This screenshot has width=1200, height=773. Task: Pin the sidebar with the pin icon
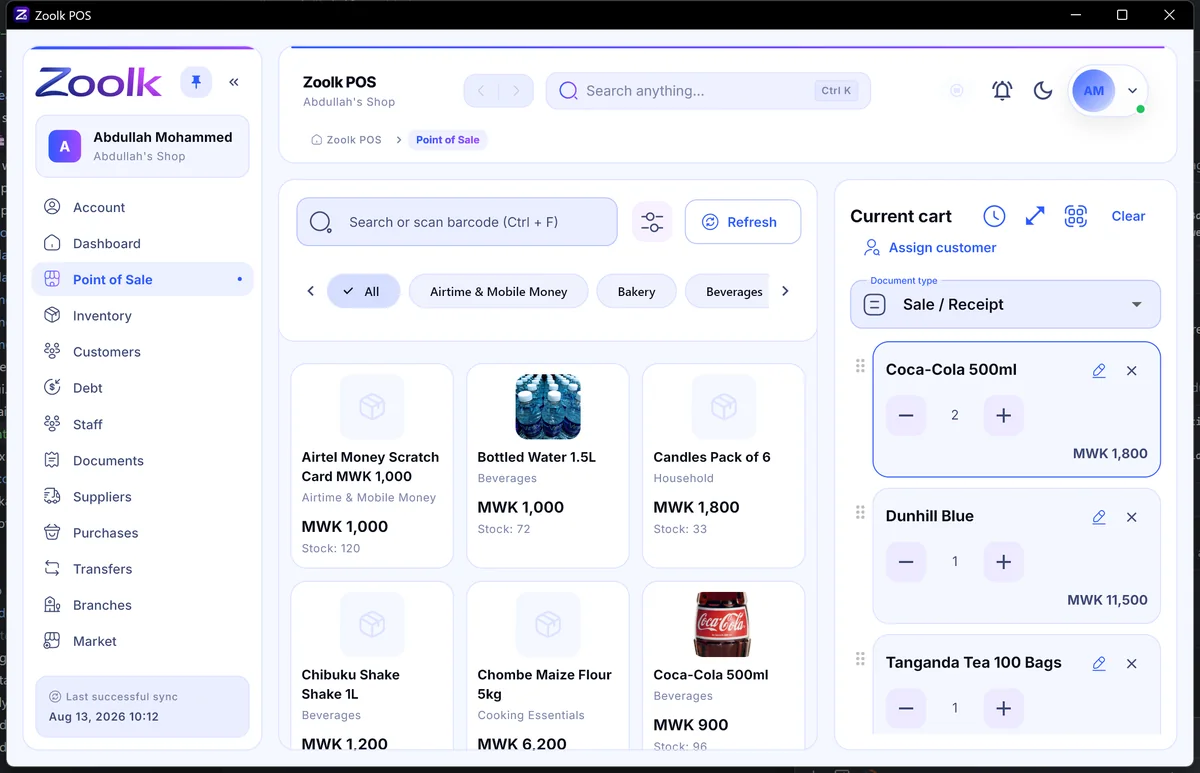tap(196, 82)
